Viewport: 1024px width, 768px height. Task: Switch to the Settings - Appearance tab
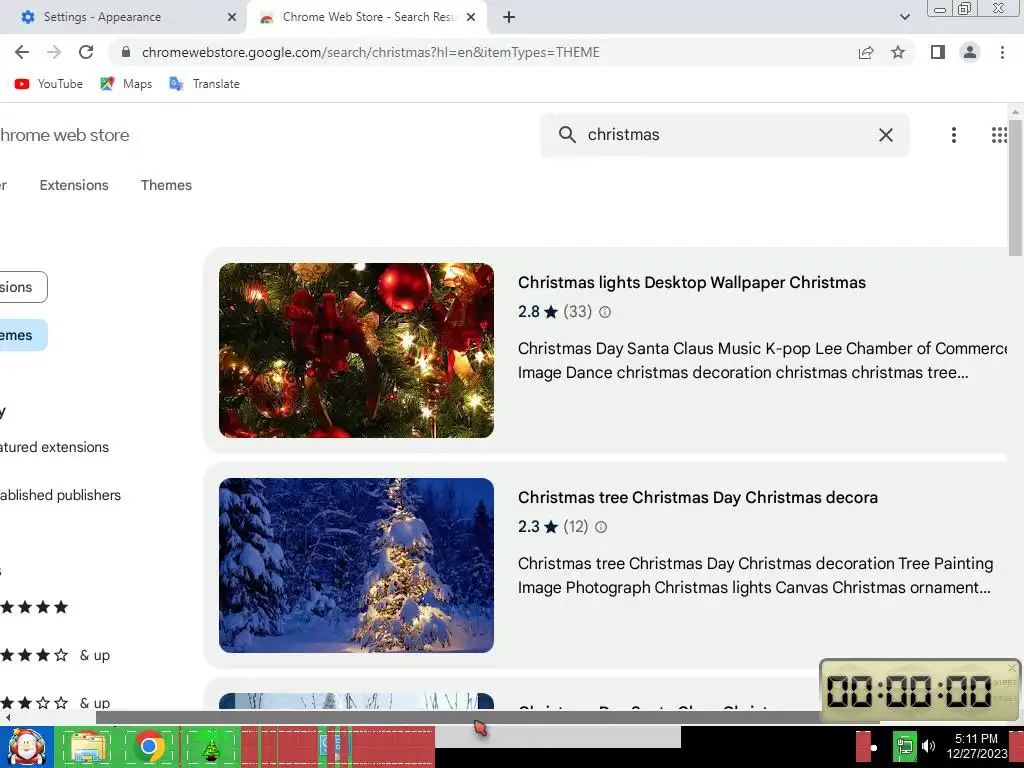[x=123, y=17]
